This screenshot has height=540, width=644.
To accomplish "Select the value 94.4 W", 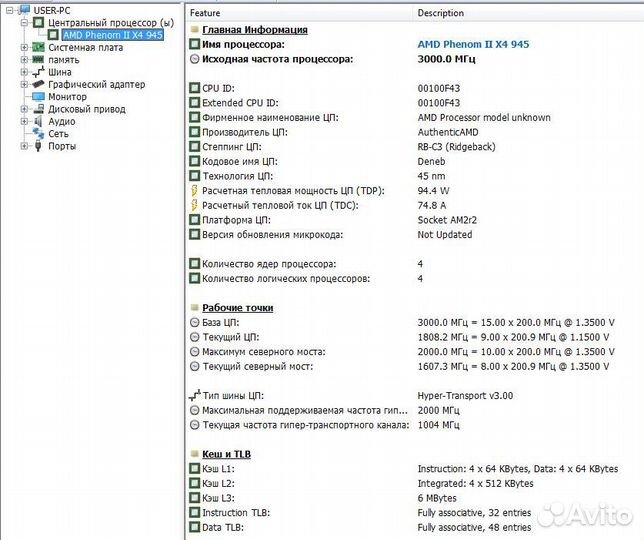I will coord(433,191).
